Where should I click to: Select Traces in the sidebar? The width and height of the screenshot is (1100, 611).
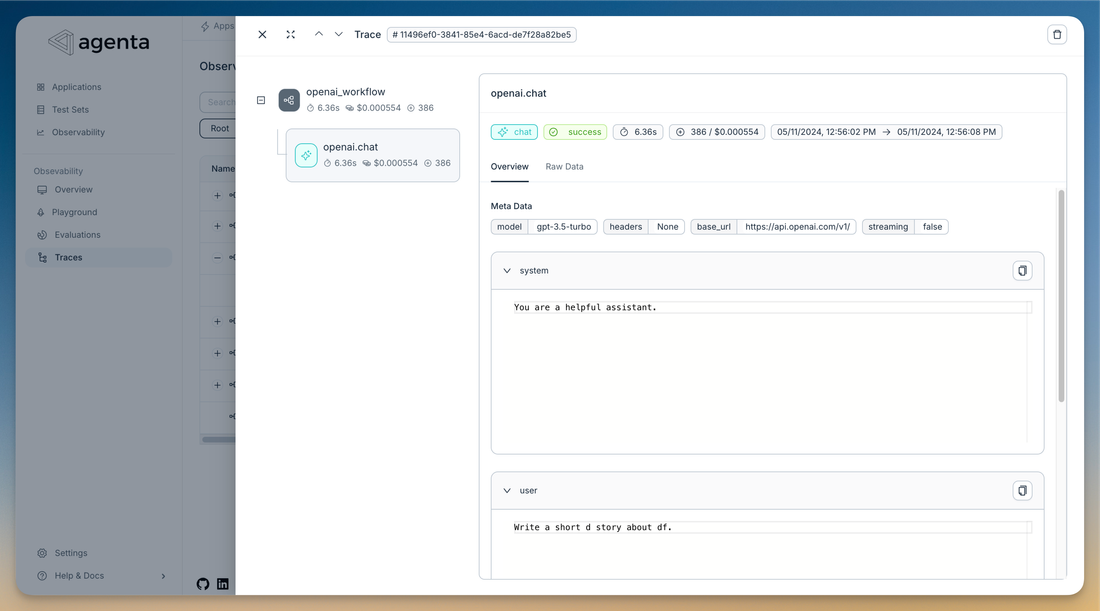coord(98,257)
